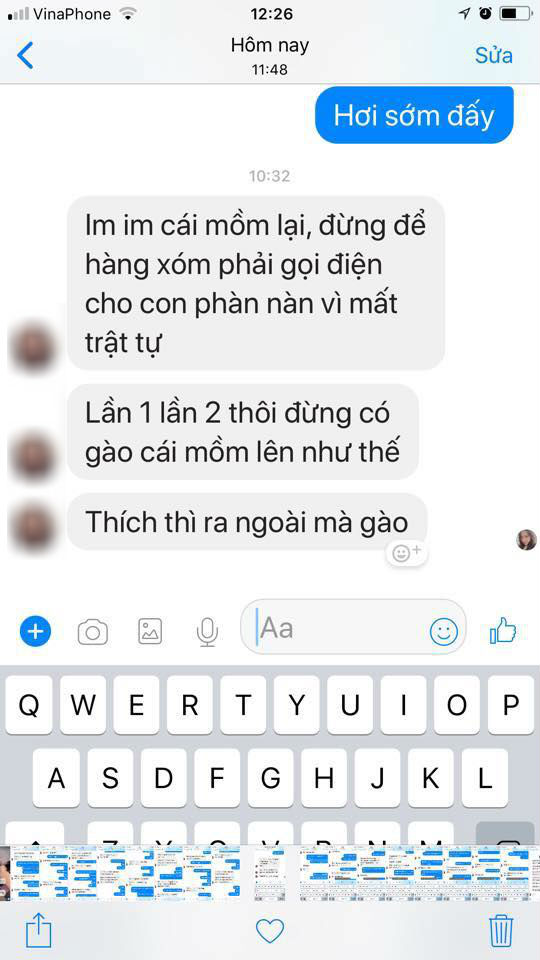Viewport: 540px width, 960px height.
Task: Tap the Q key on keyboard
Action: tap(29, 705)
